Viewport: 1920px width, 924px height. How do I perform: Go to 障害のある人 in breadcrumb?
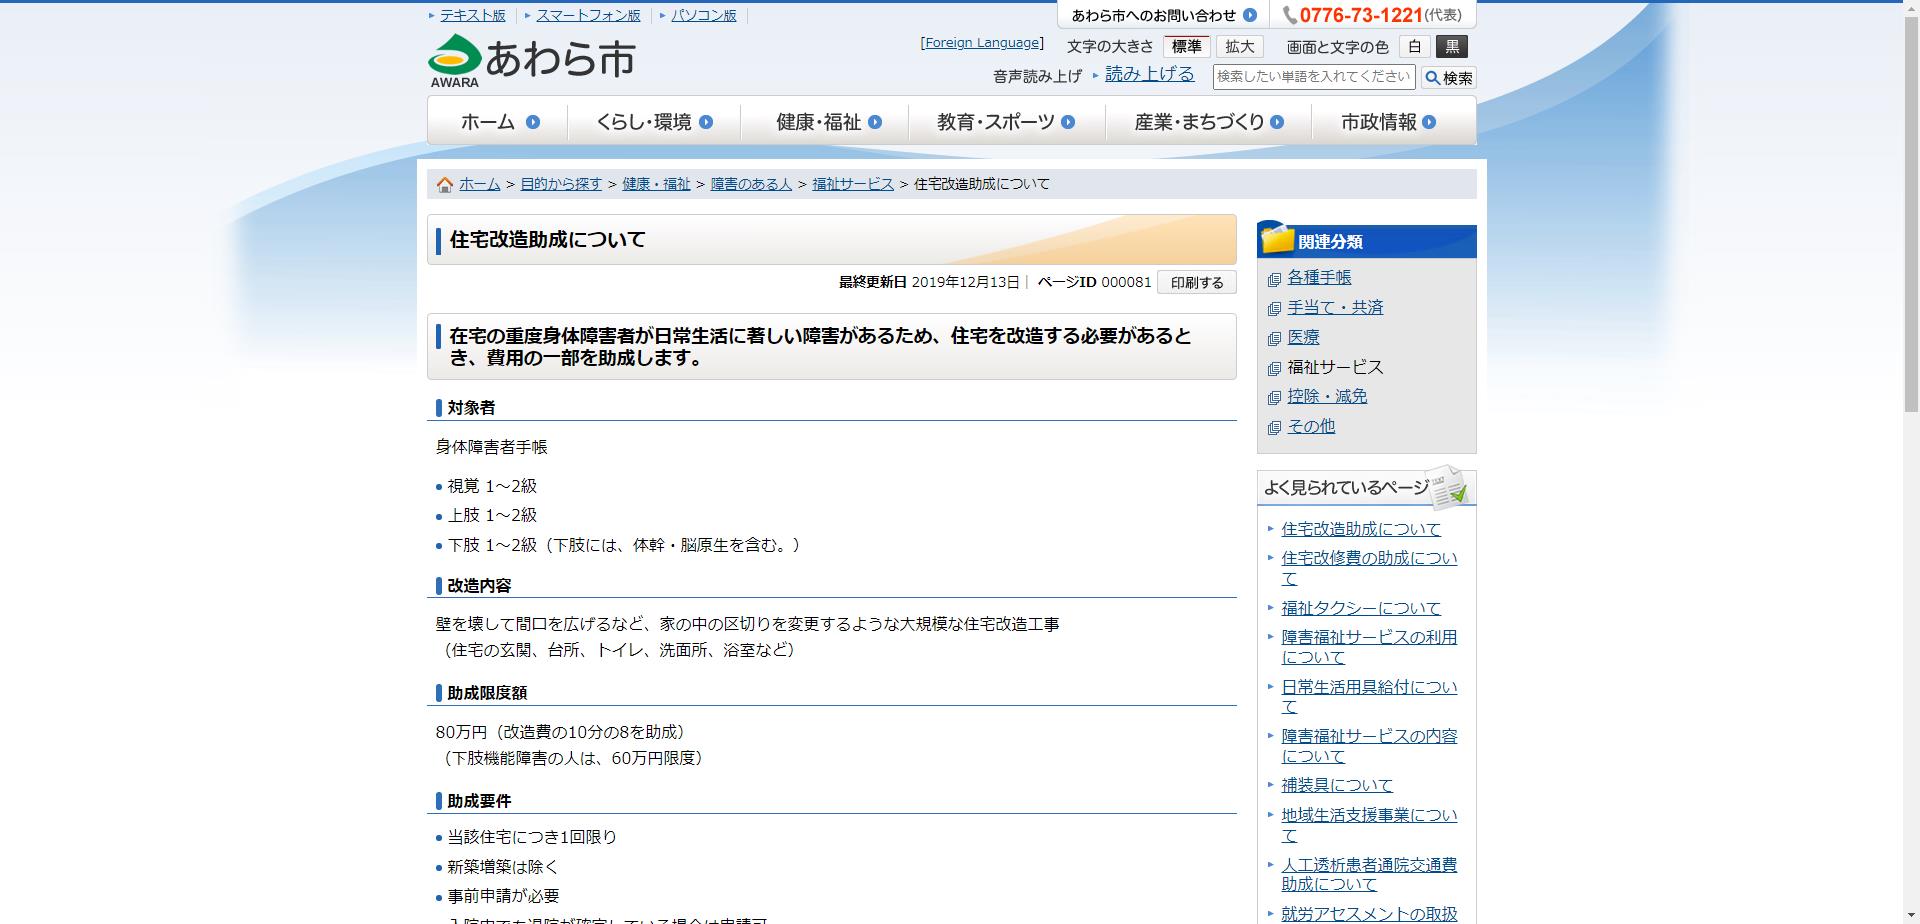point(751,184)
